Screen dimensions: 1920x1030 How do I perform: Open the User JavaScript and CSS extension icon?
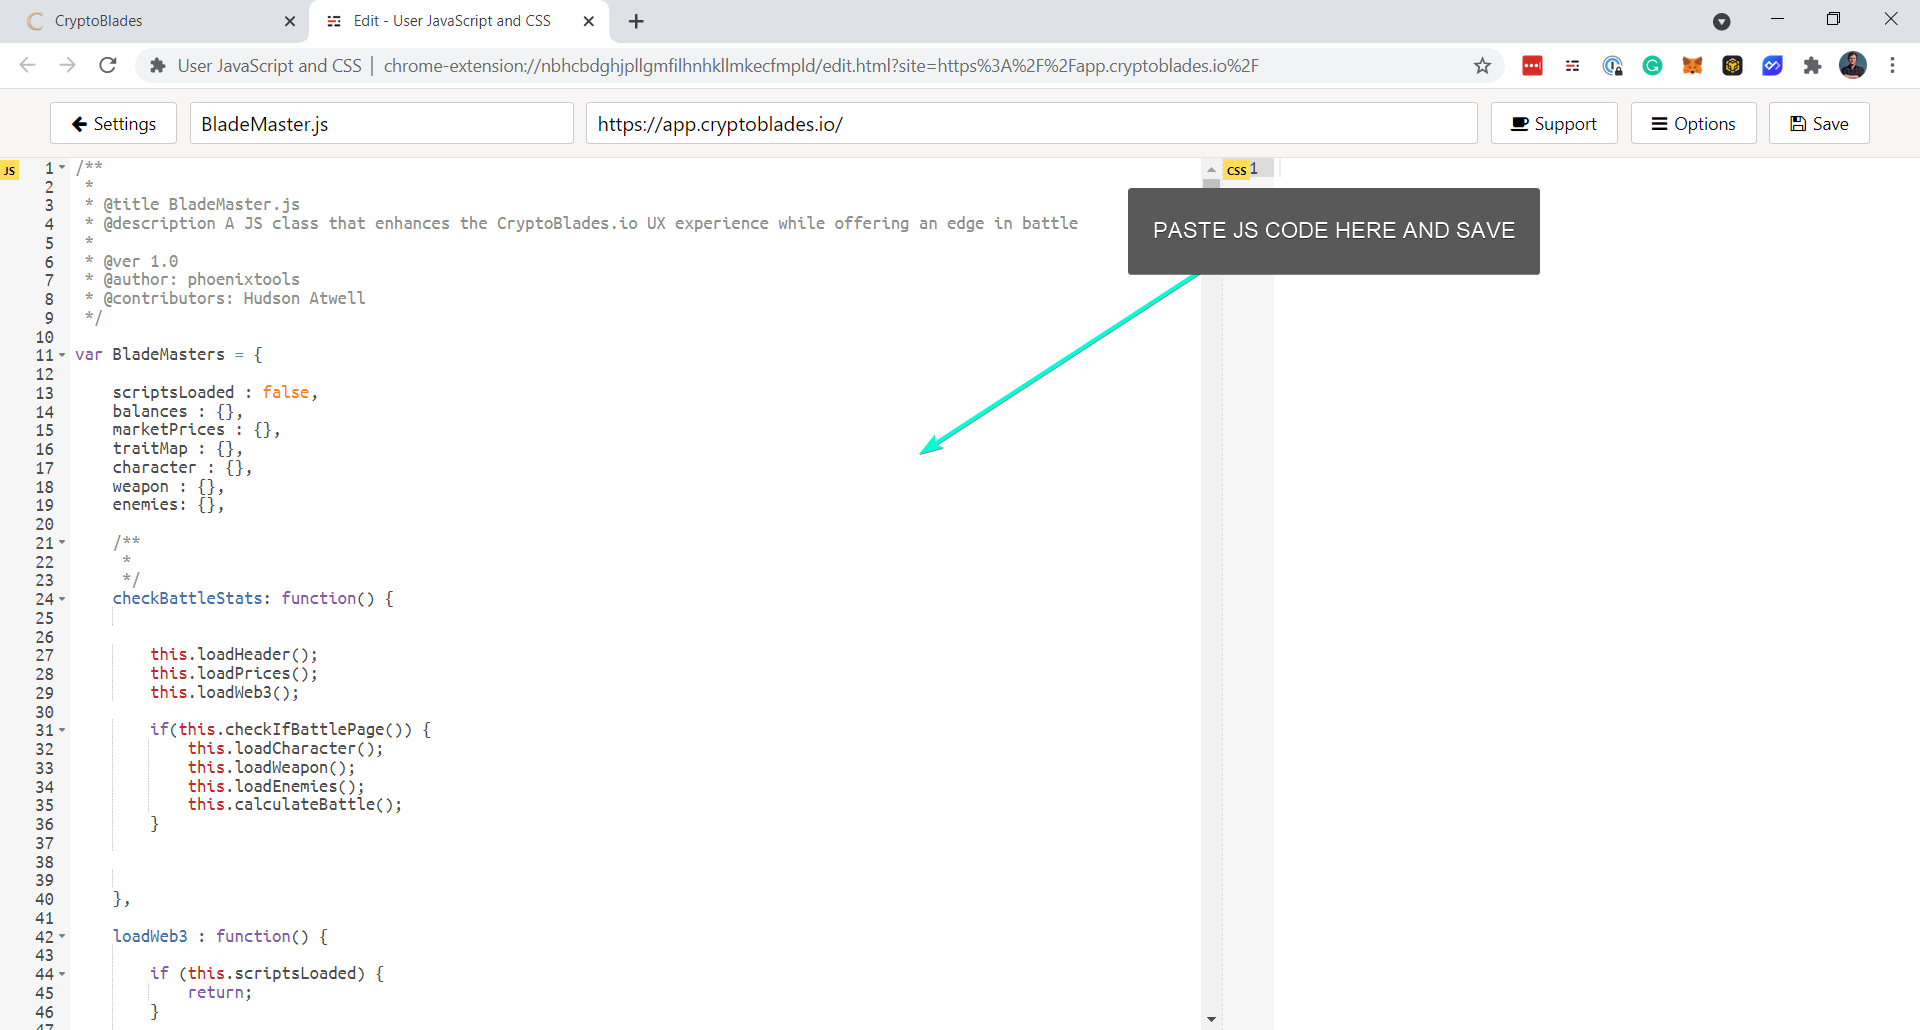pos(1572,66)
